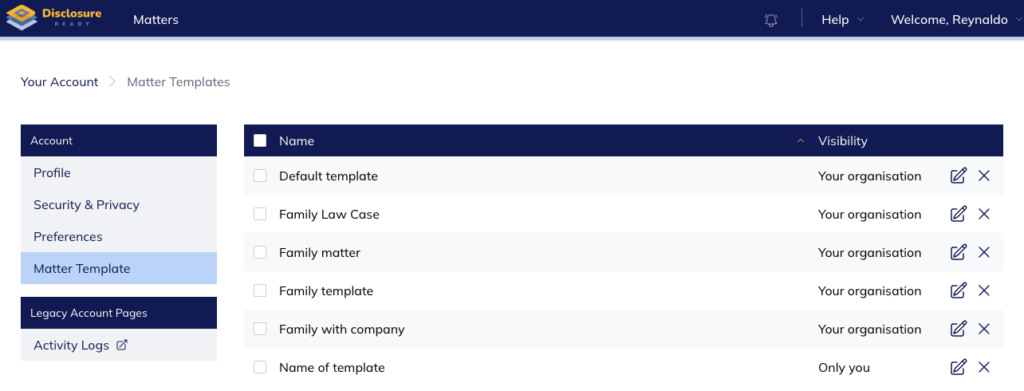Viewport: 1024px width, 391px height.
Task: Delete the Family template entry
Action: point(984,290)
